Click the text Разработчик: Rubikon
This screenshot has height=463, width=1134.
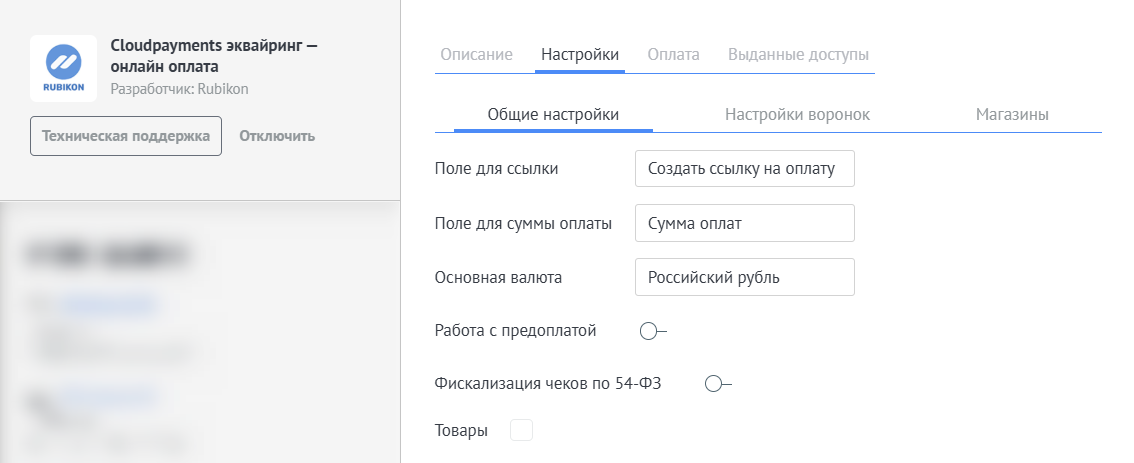pos(179,89)
